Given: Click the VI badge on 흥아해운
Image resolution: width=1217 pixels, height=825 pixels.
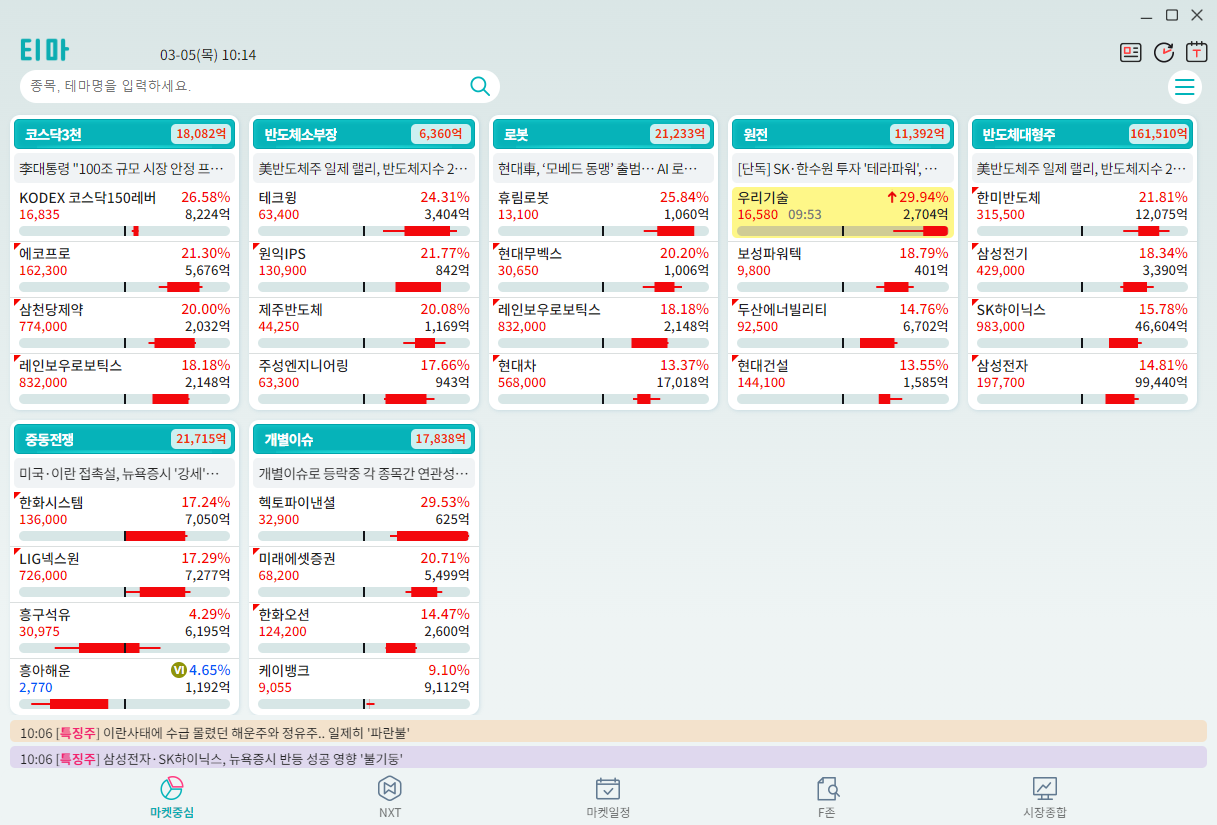Looking at the screenshot, I should 179,670.
